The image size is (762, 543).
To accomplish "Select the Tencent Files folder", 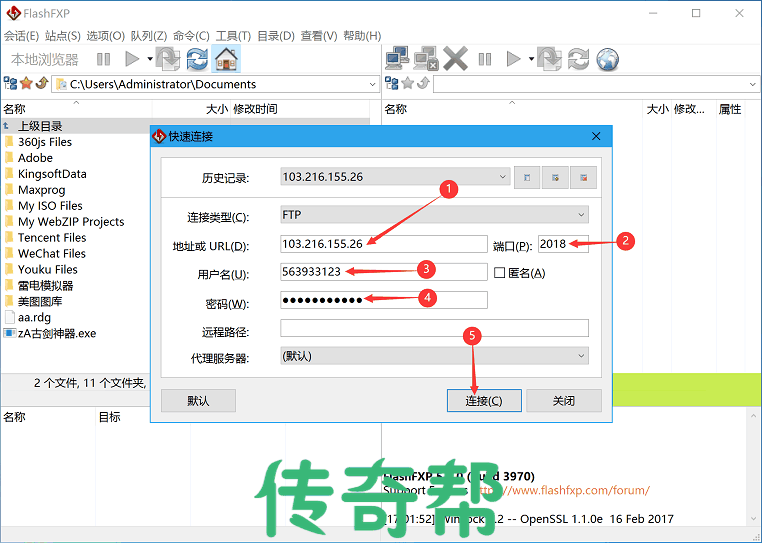I will tap(52, 238).
